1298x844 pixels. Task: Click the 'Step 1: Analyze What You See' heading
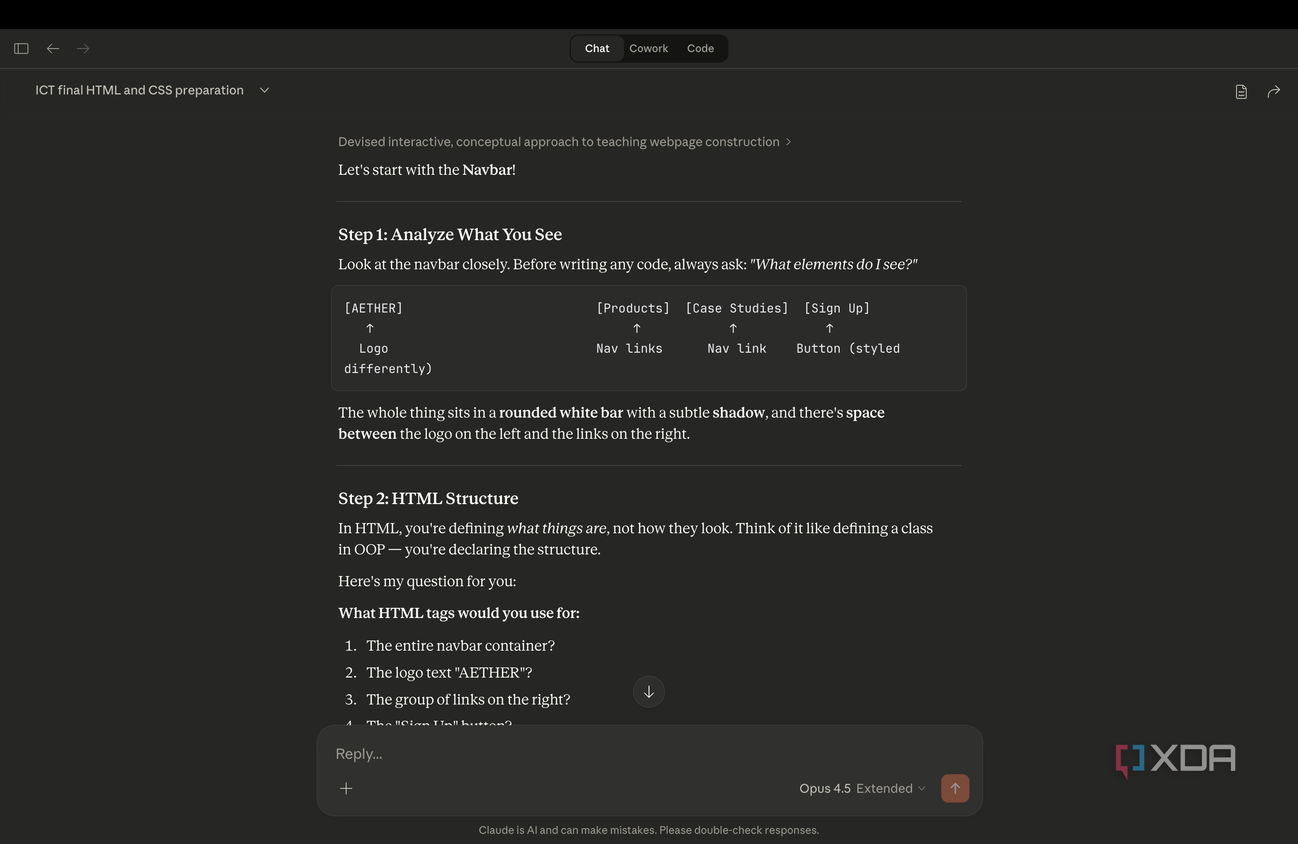click(x=450, y=234)
